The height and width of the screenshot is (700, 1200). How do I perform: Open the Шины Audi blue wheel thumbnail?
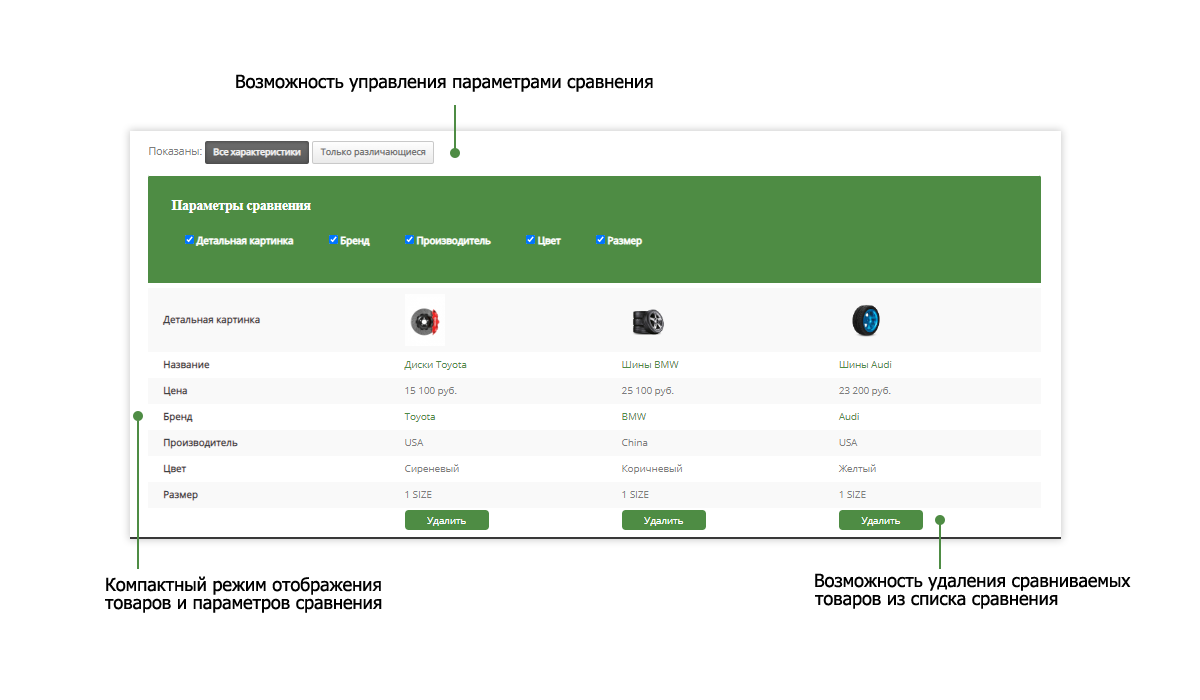[x=864, y=320]
